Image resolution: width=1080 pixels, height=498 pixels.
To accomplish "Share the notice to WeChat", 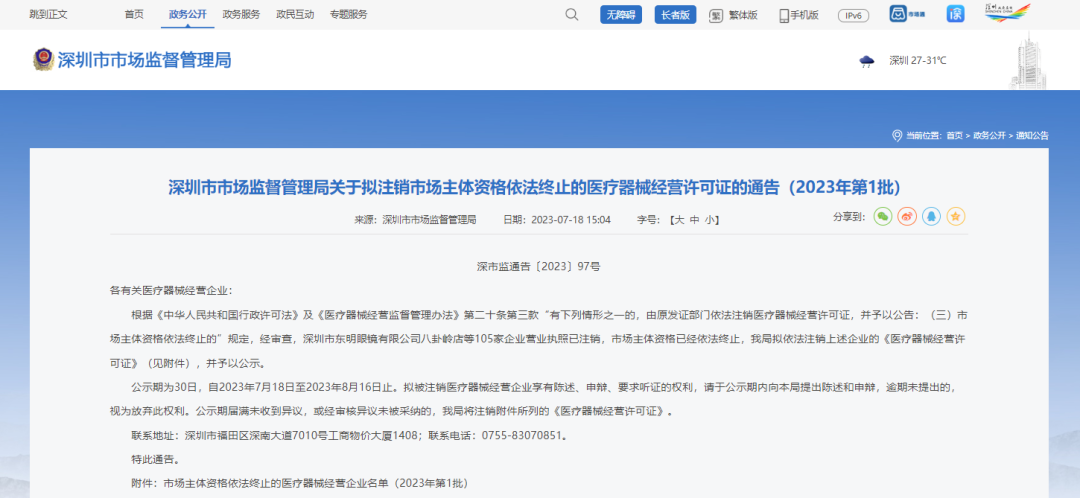I will [882, 216].
